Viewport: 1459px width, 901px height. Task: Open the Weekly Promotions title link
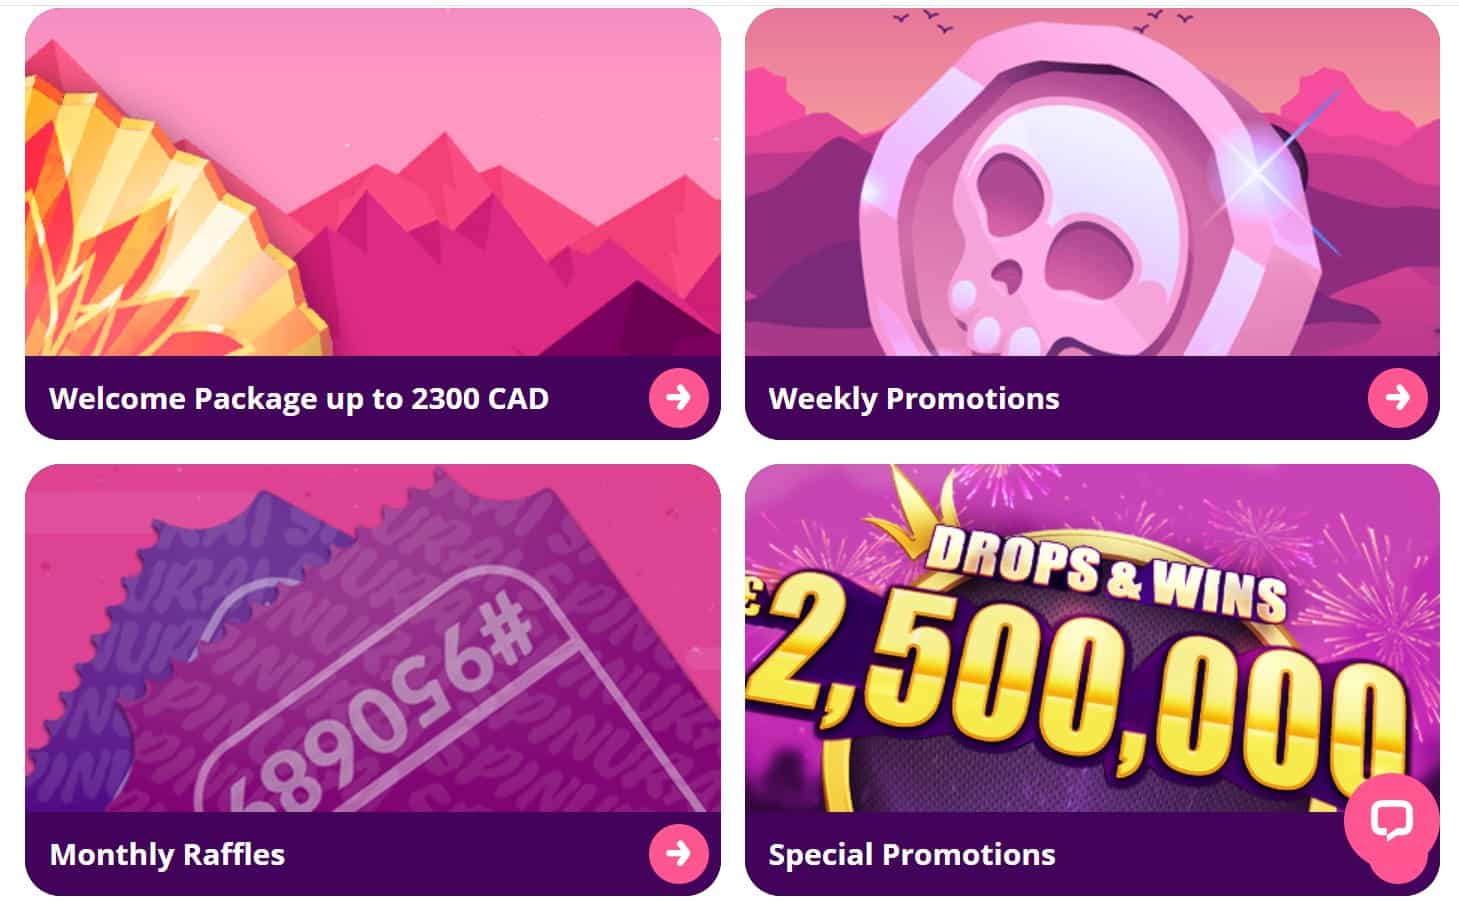[x=914, y=399]
